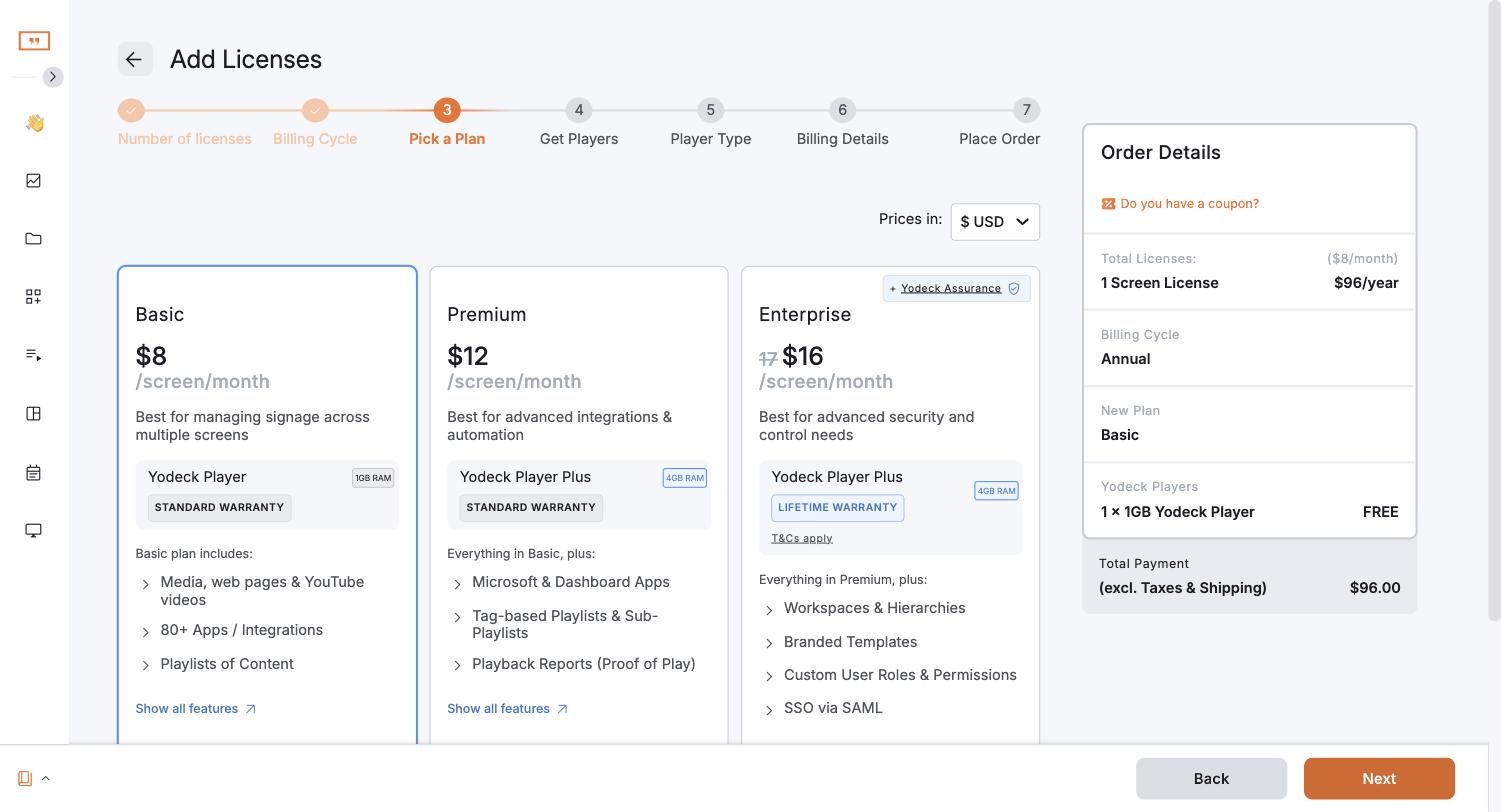Open the T&Cs apply link

802,538
